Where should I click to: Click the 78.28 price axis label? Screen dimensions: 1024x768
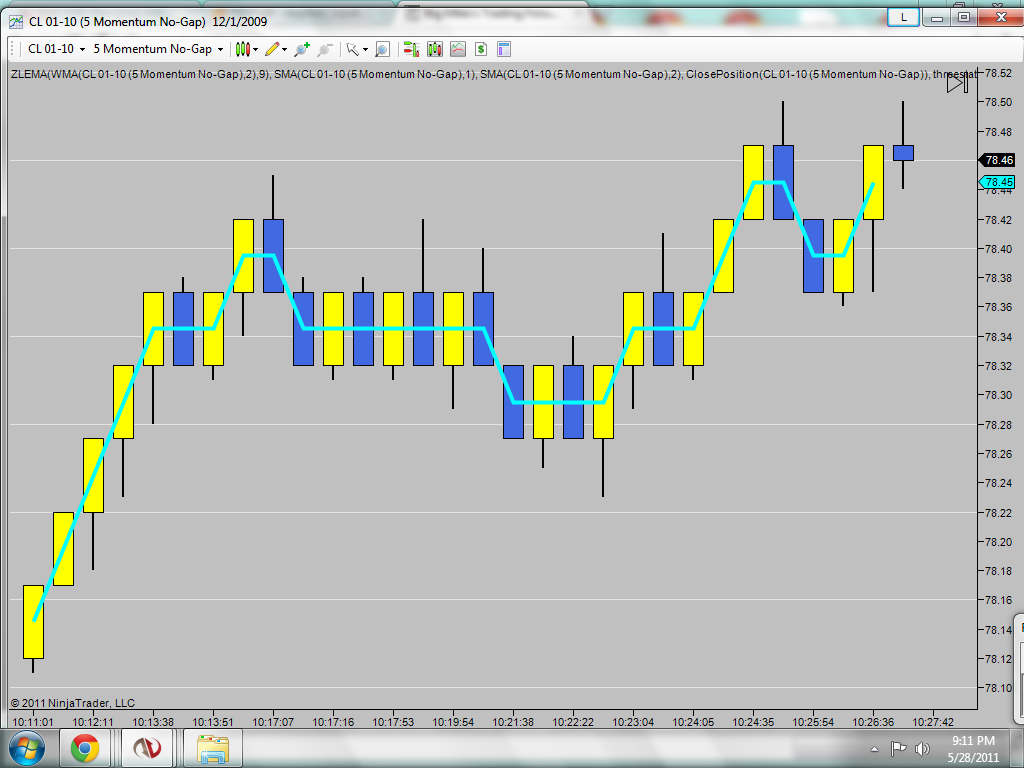[998, 424]
